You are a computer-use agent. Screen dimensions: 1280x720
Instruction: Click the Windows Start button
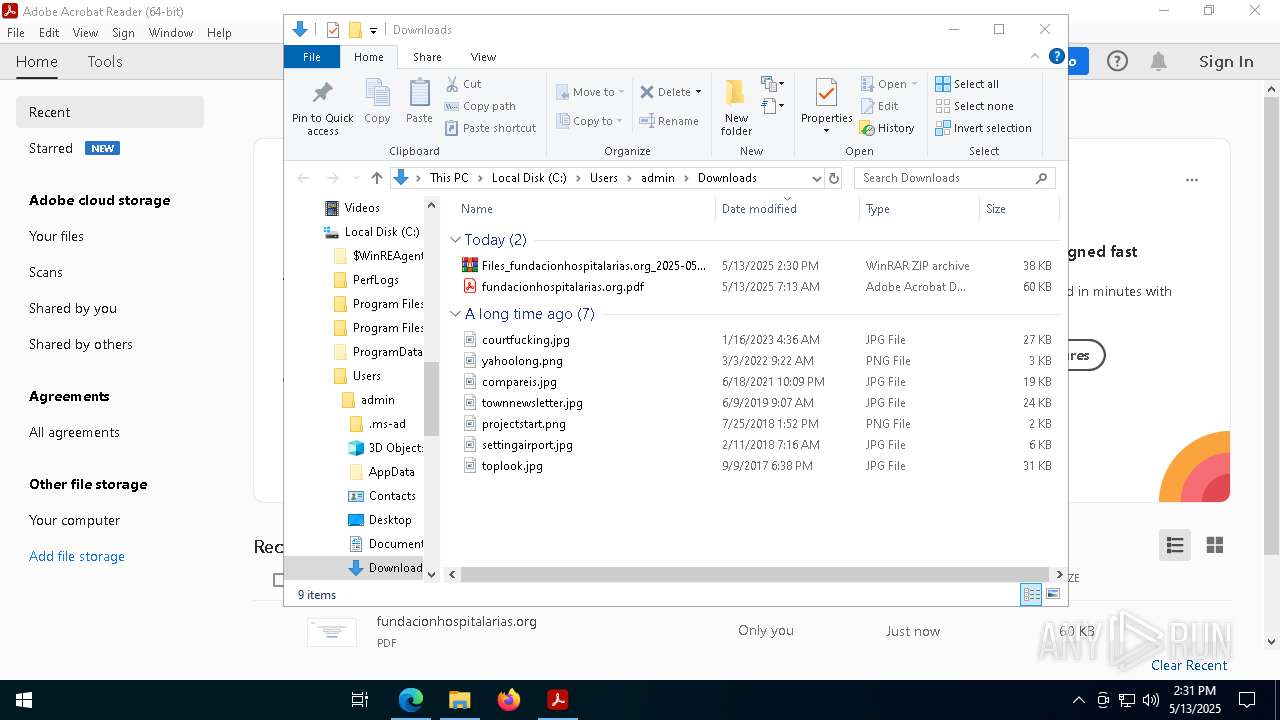tap(23, 700)
